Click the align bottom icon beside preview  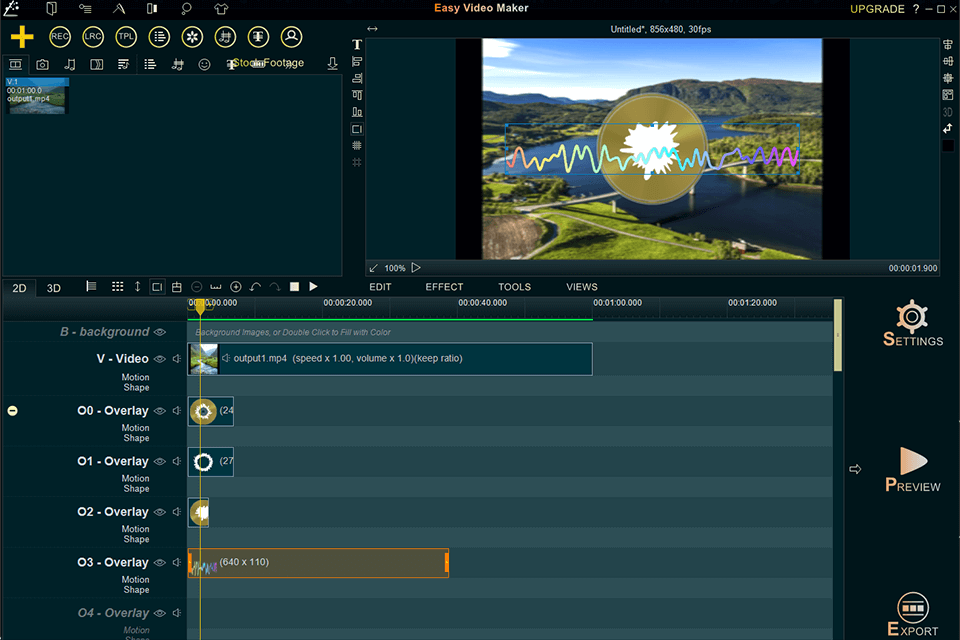pos(357,112)
